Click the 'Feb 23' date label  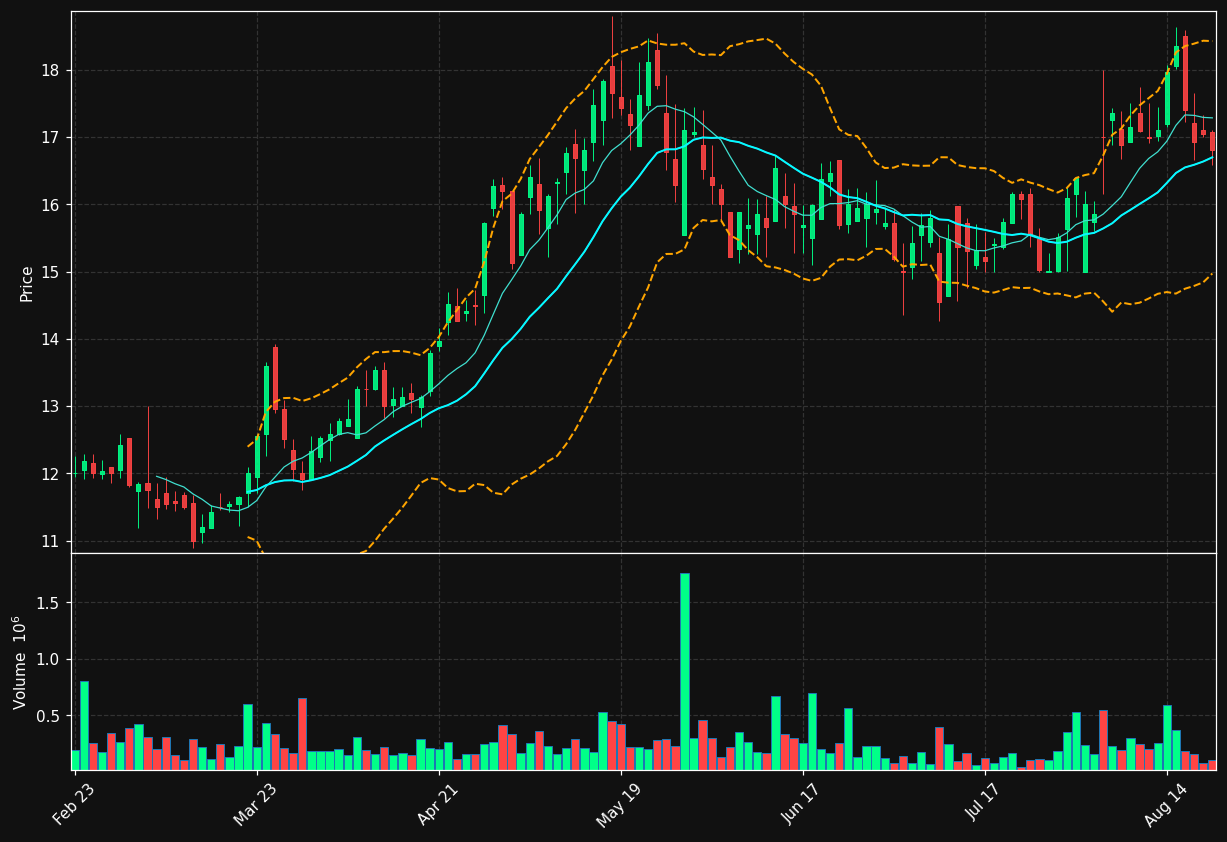[x=73, y=803]
